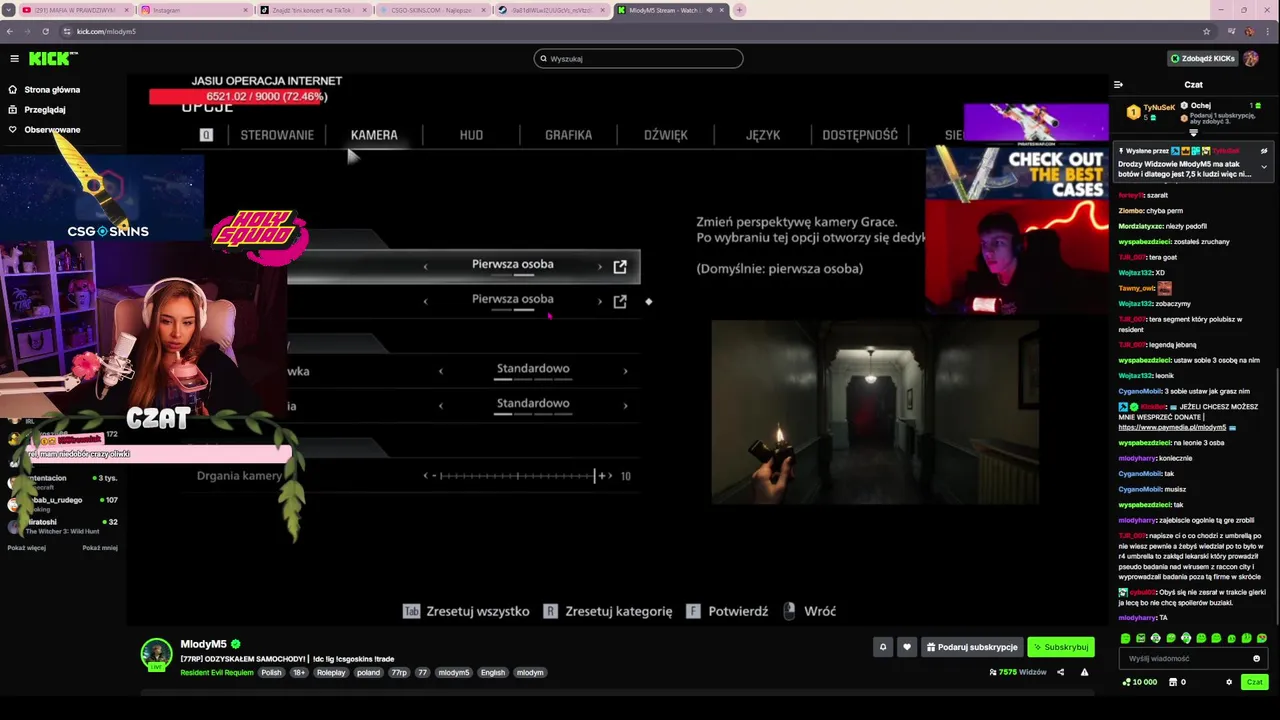
Task: Click the MlodyM5 channel name
Action: pyautogui.click(x=203, y=644)
